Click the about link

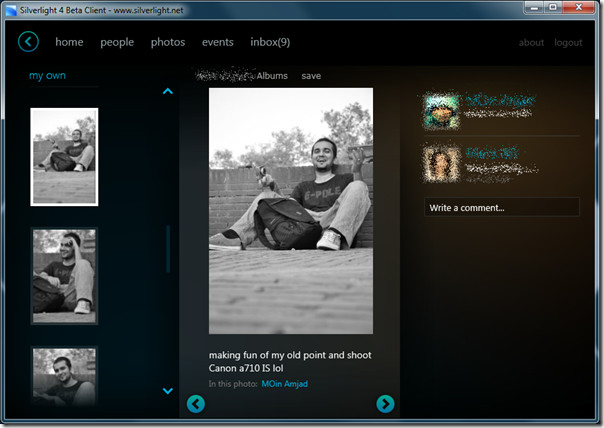(x=531, y=42)
